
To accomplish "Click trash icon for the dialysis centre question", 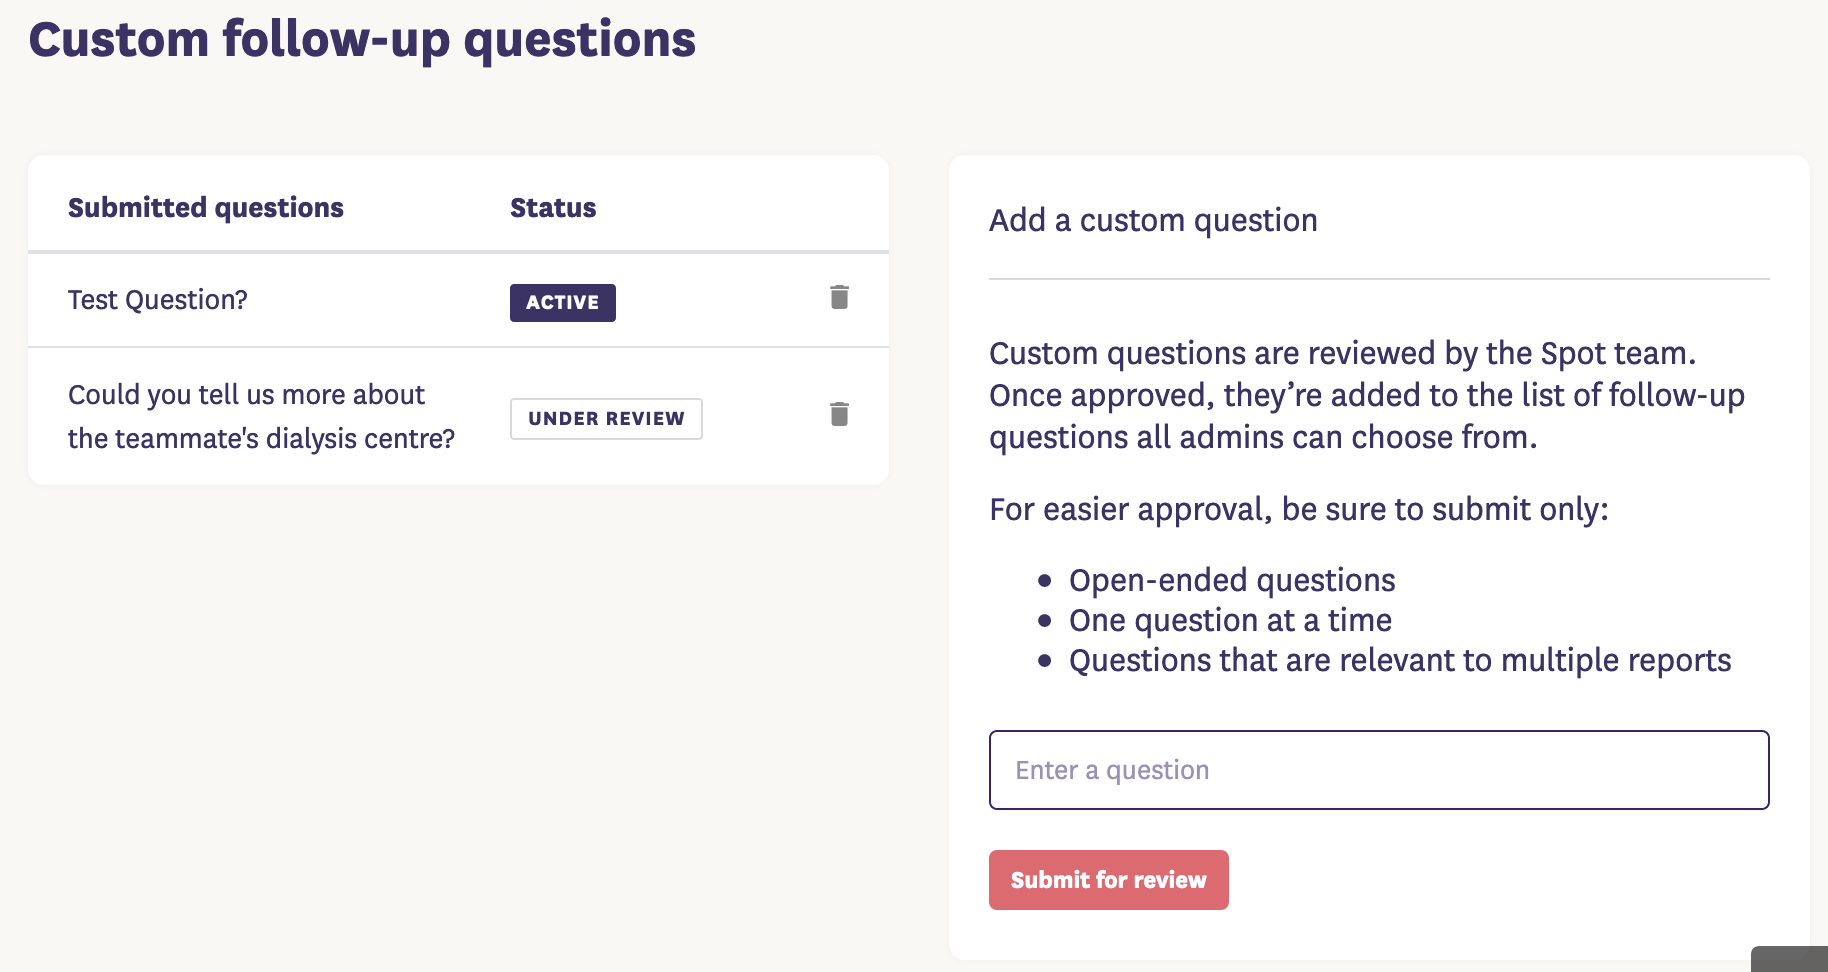I will (x=839, y=414).
